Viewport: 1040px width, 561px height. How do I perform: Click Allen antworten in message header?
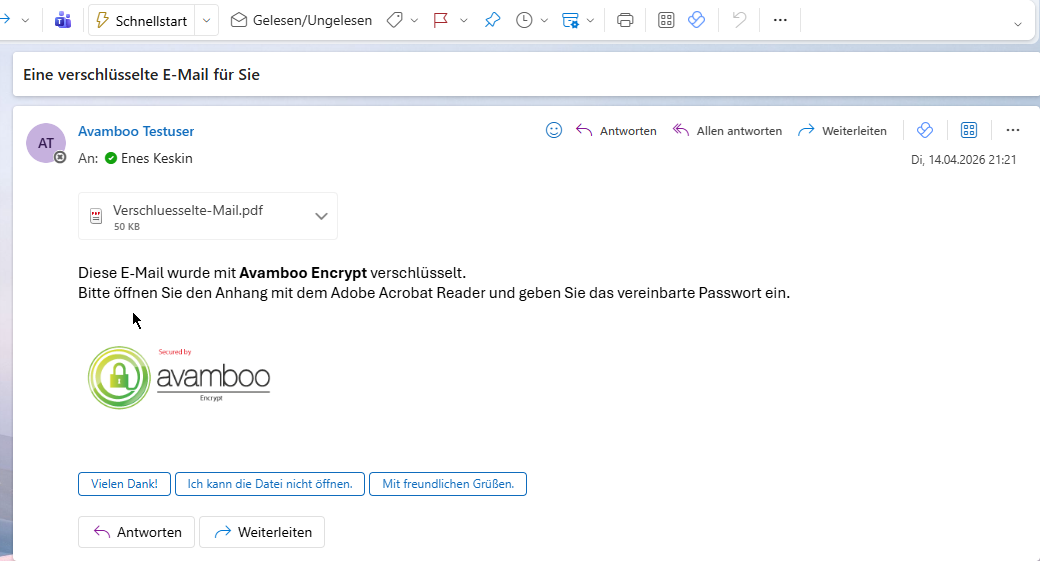coord(727,131)
